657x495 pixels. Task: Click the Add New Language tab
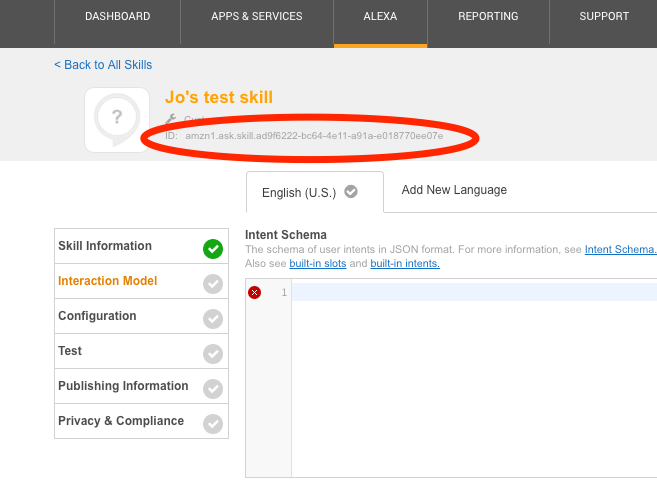point(454,190)
